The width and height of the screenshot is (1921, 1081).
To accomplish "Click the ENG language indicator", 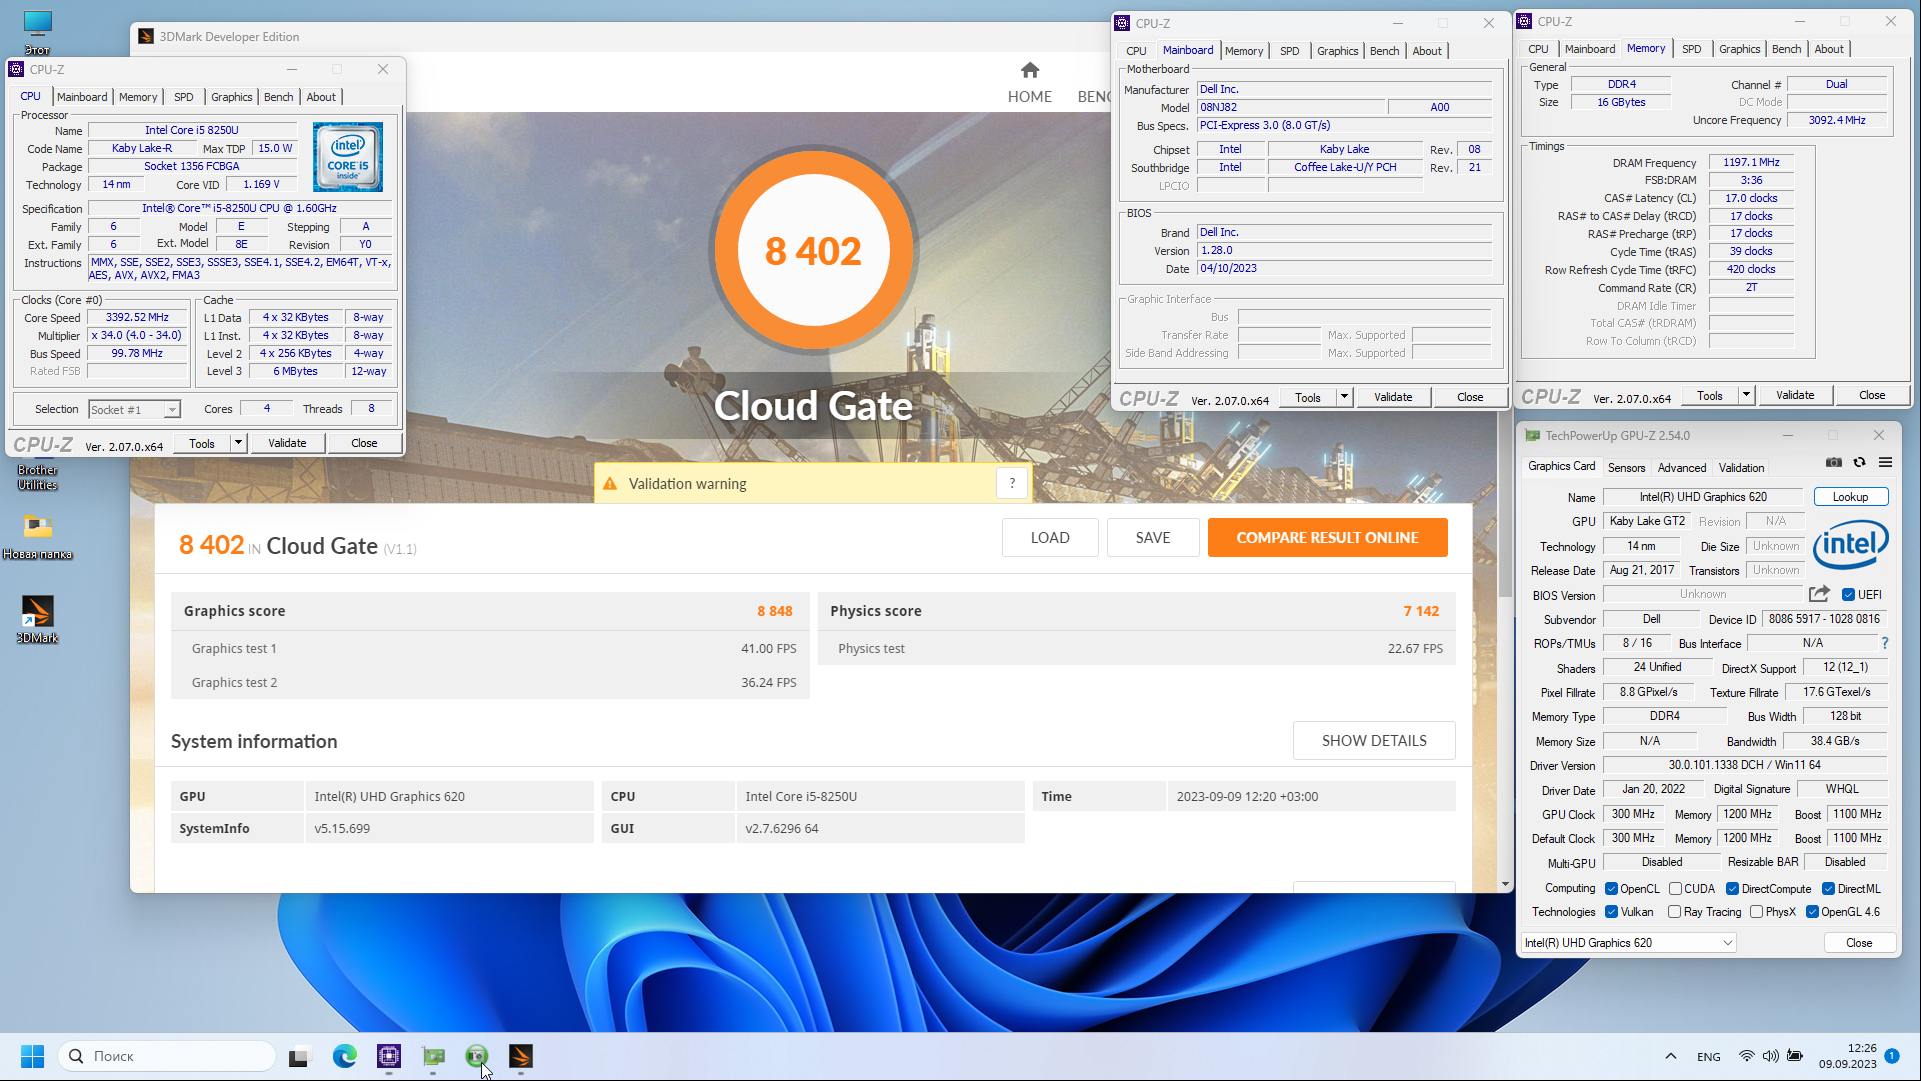I will click(x=1709, y=1056).
